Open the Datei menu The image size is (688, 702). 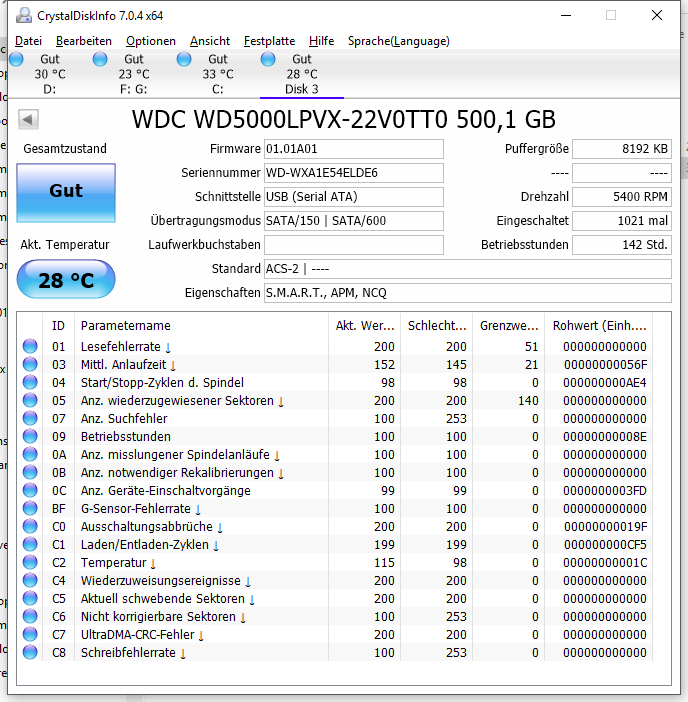pos(28,41)
